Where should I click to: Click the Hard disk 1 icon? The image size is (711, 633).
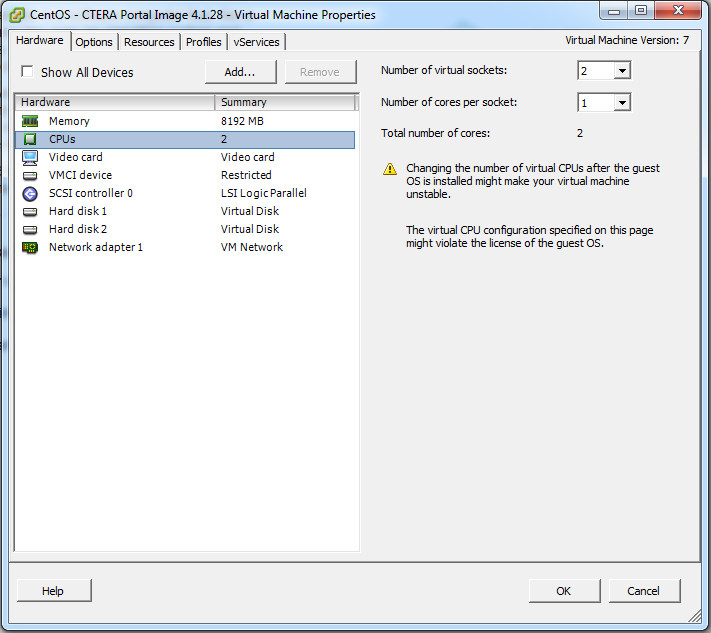[30, 211]
